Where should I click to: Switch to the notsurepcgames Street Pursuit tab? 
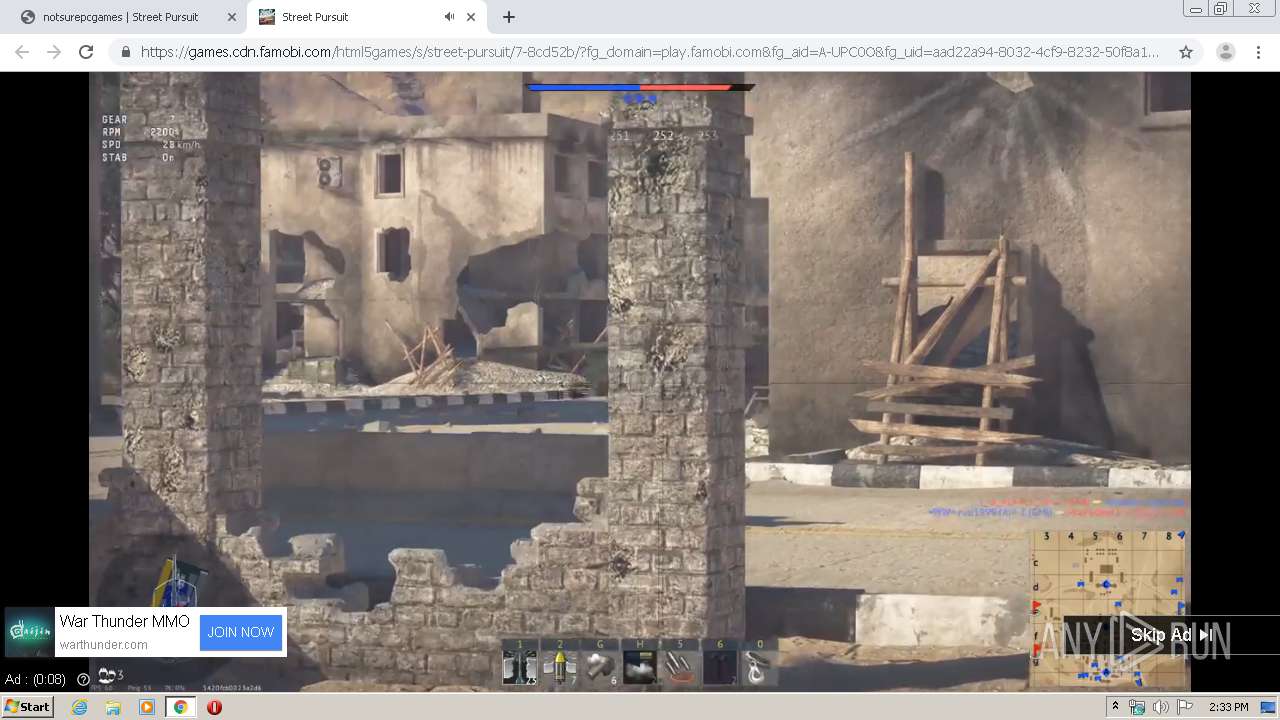click(x=120, y=17)
